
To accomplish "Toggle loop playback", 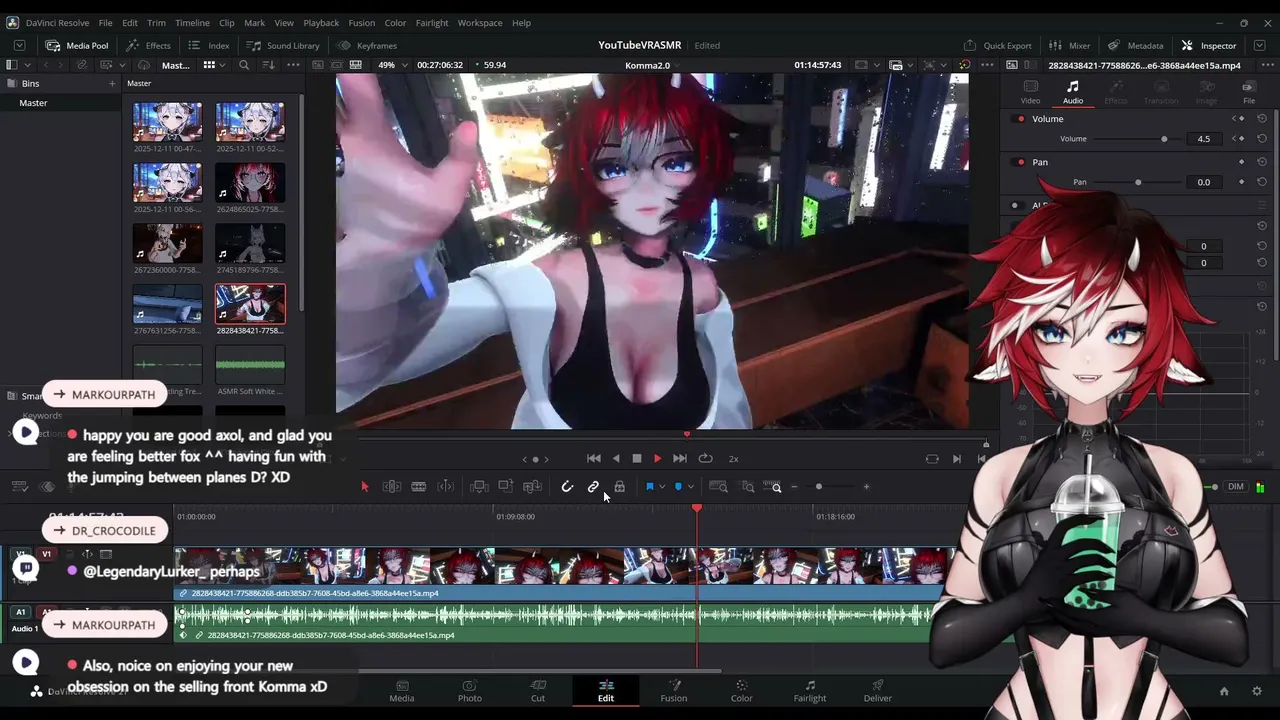I will pos(705,459).
